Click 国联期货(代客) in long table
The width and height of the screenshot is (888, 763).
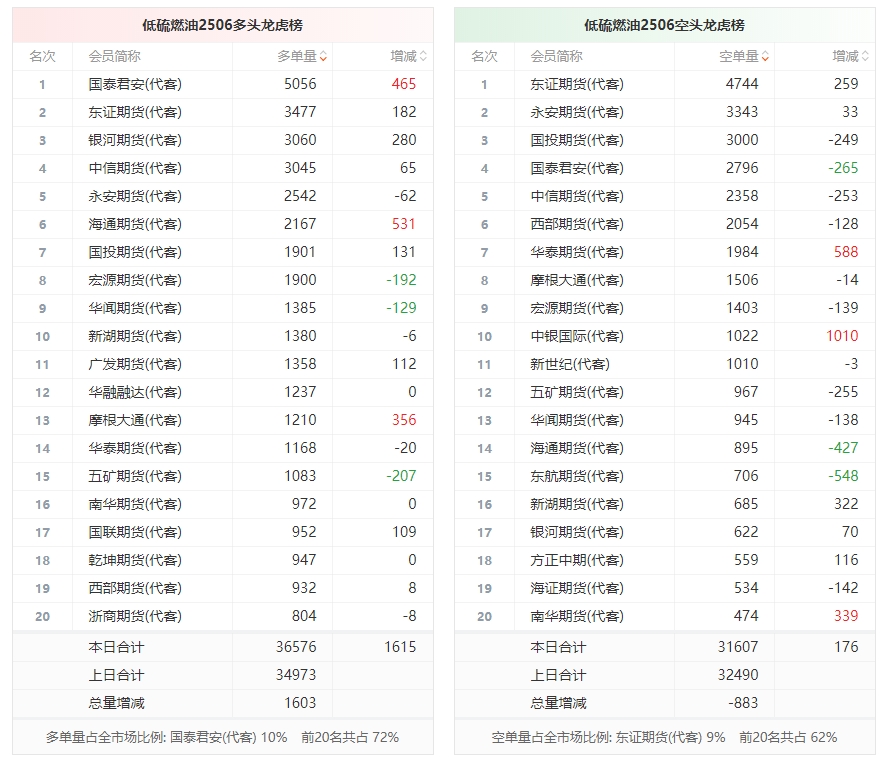(135, 532)
